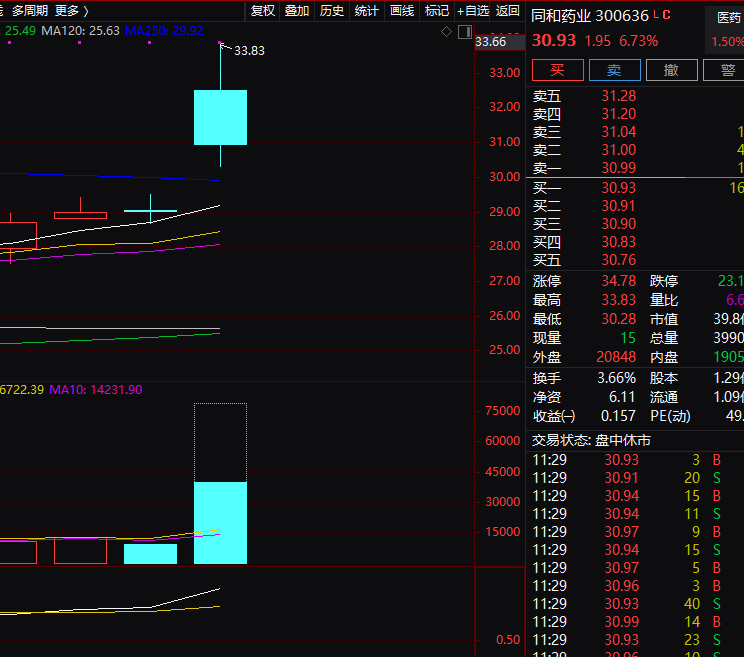This screenshot has width=744, height=657.
Task: Click the 最高 value 33.83
Action: 619,300
